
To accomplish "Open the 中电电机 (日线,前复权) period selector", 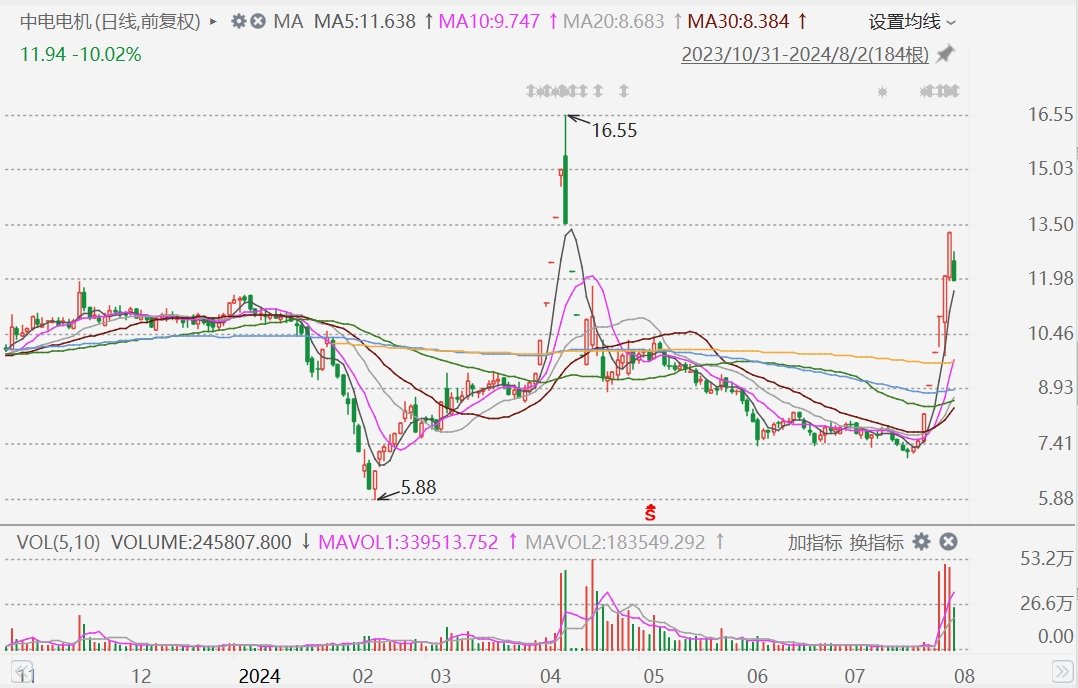I will 111,22.
